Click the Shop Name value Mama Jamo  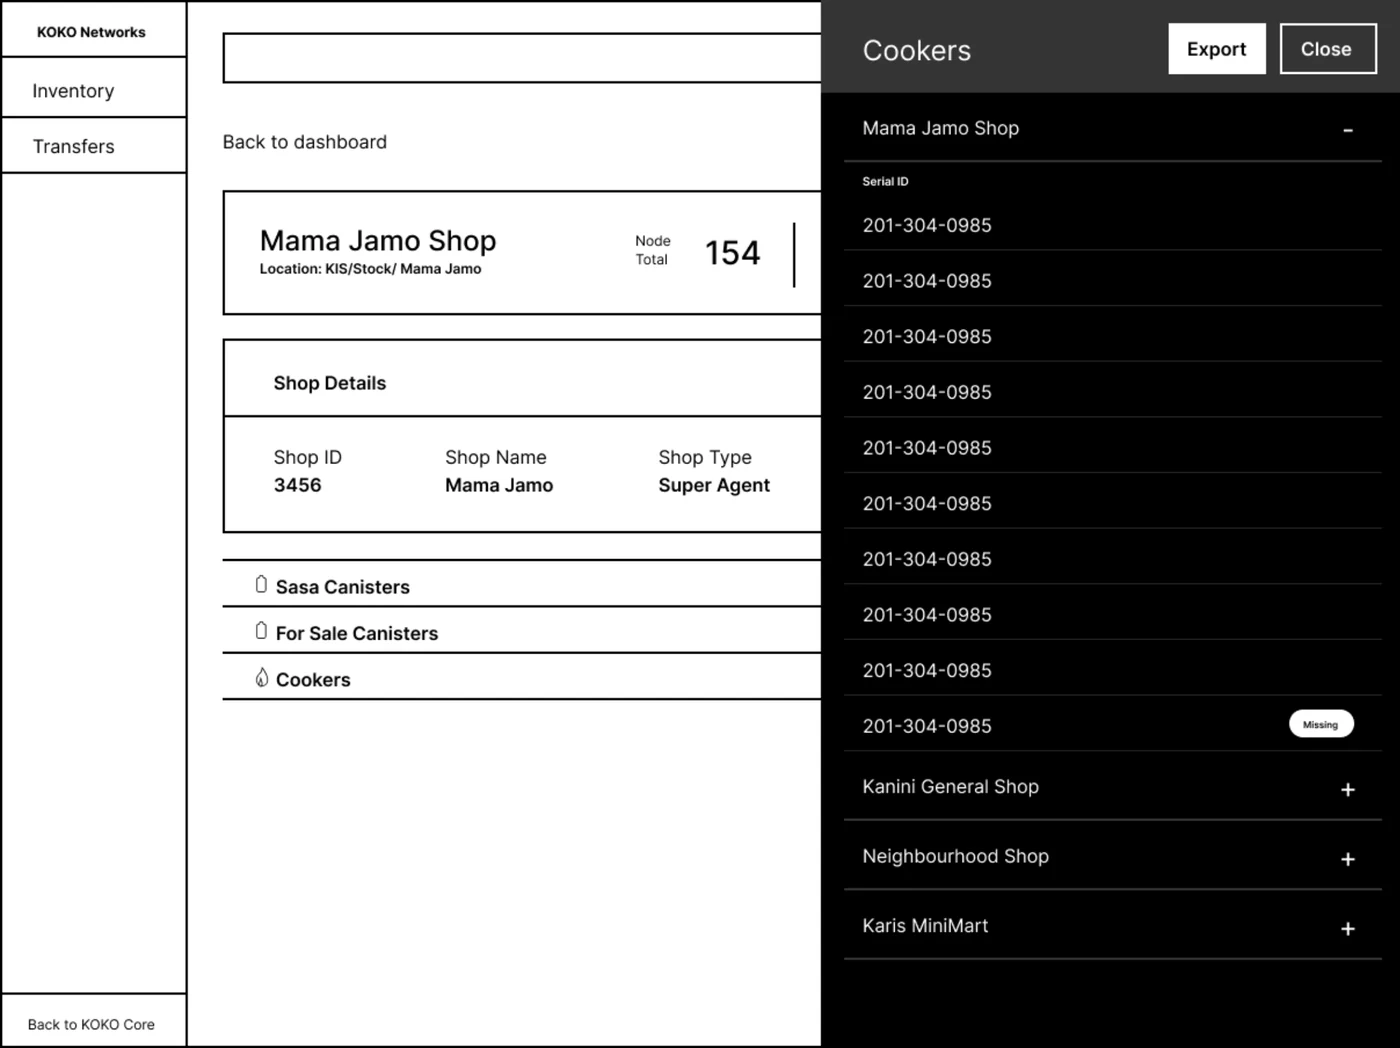499,485
